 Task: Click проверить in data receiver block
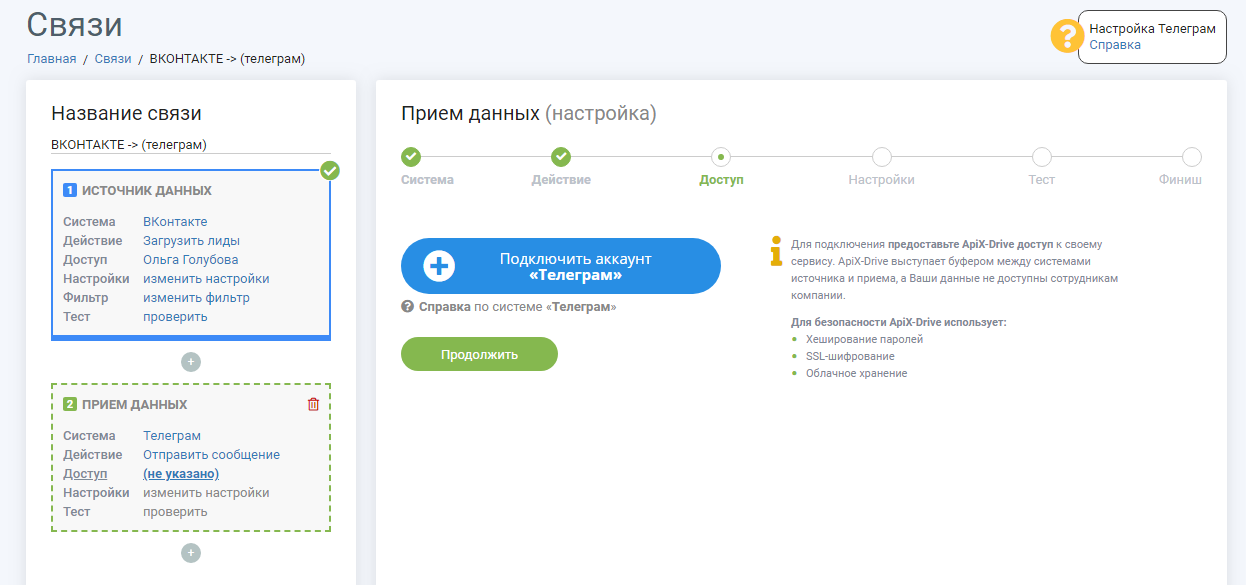pyautogui.click(x=175, y=512)
